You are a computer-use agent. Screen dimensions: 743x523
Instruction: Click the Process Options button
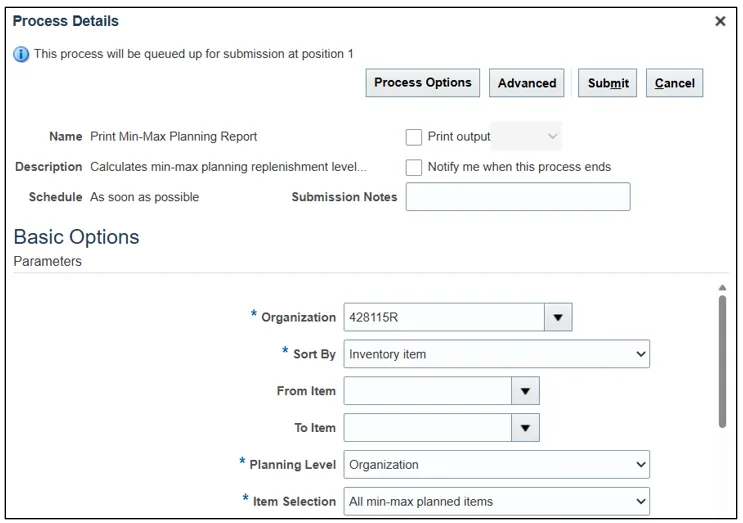[423, 83]
